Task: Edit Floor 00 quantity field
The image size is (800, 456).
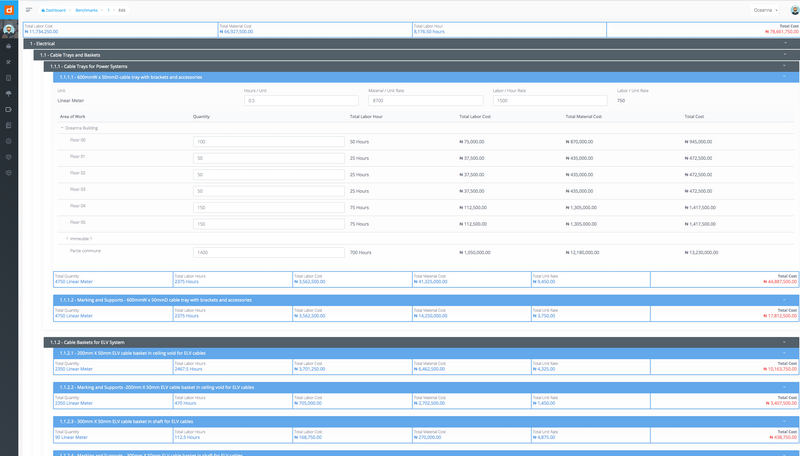Action: click(269, 142)
